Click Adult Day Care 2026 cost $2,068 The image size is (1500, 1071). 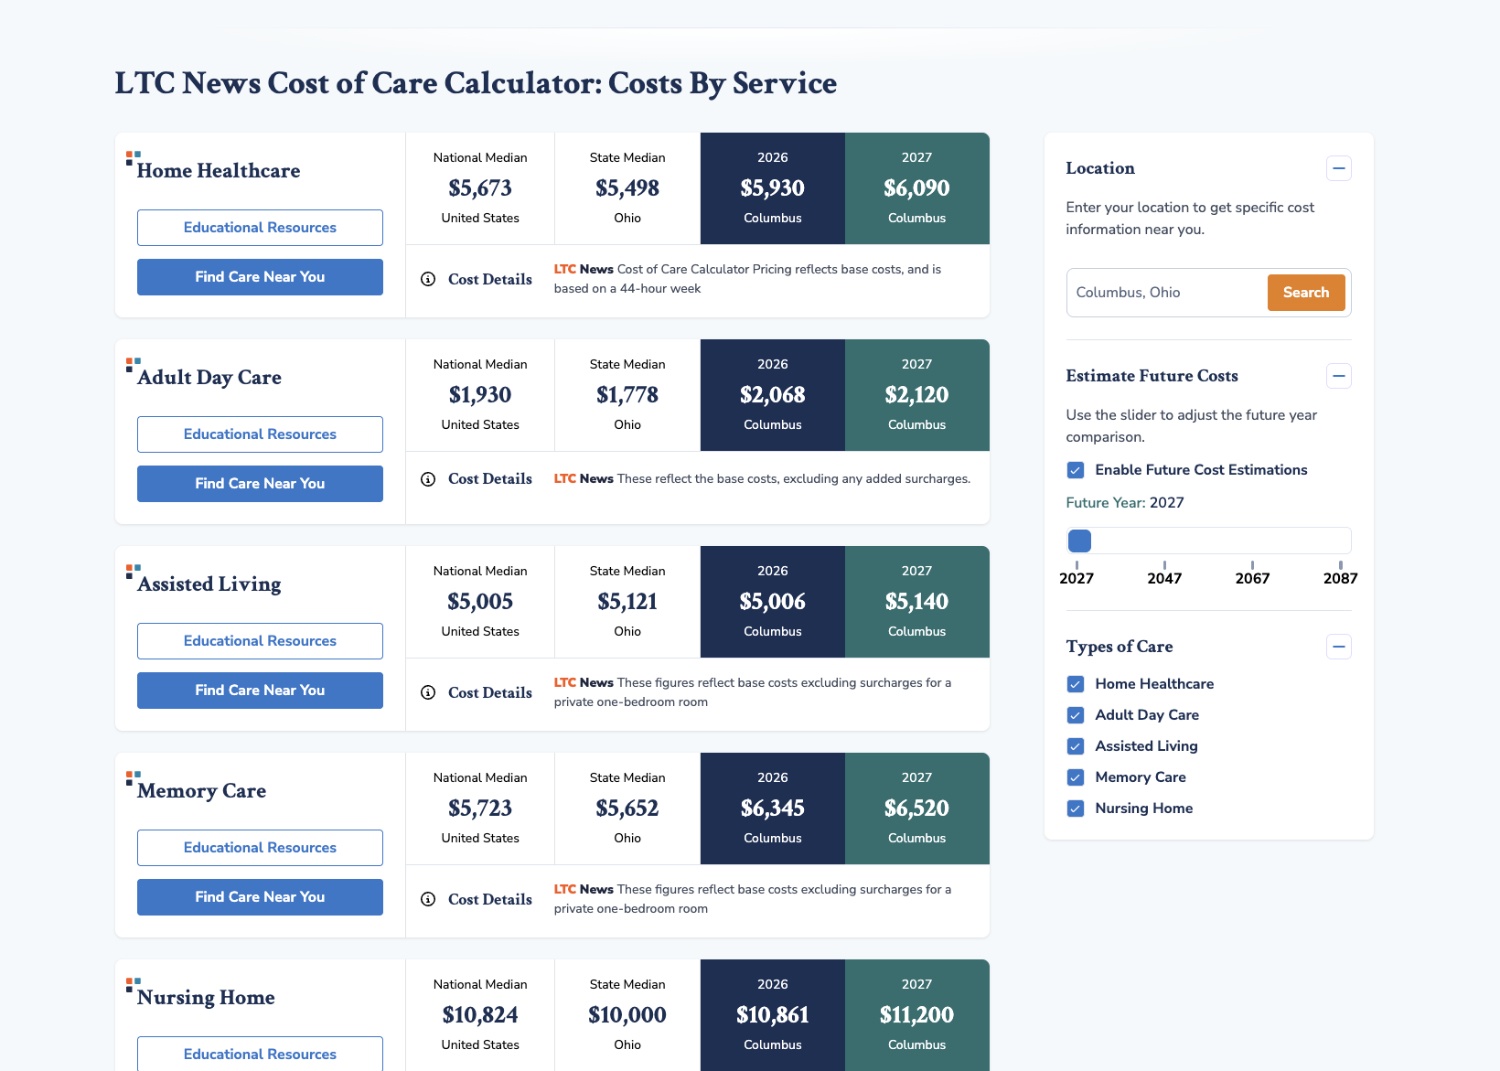point(773,395)
